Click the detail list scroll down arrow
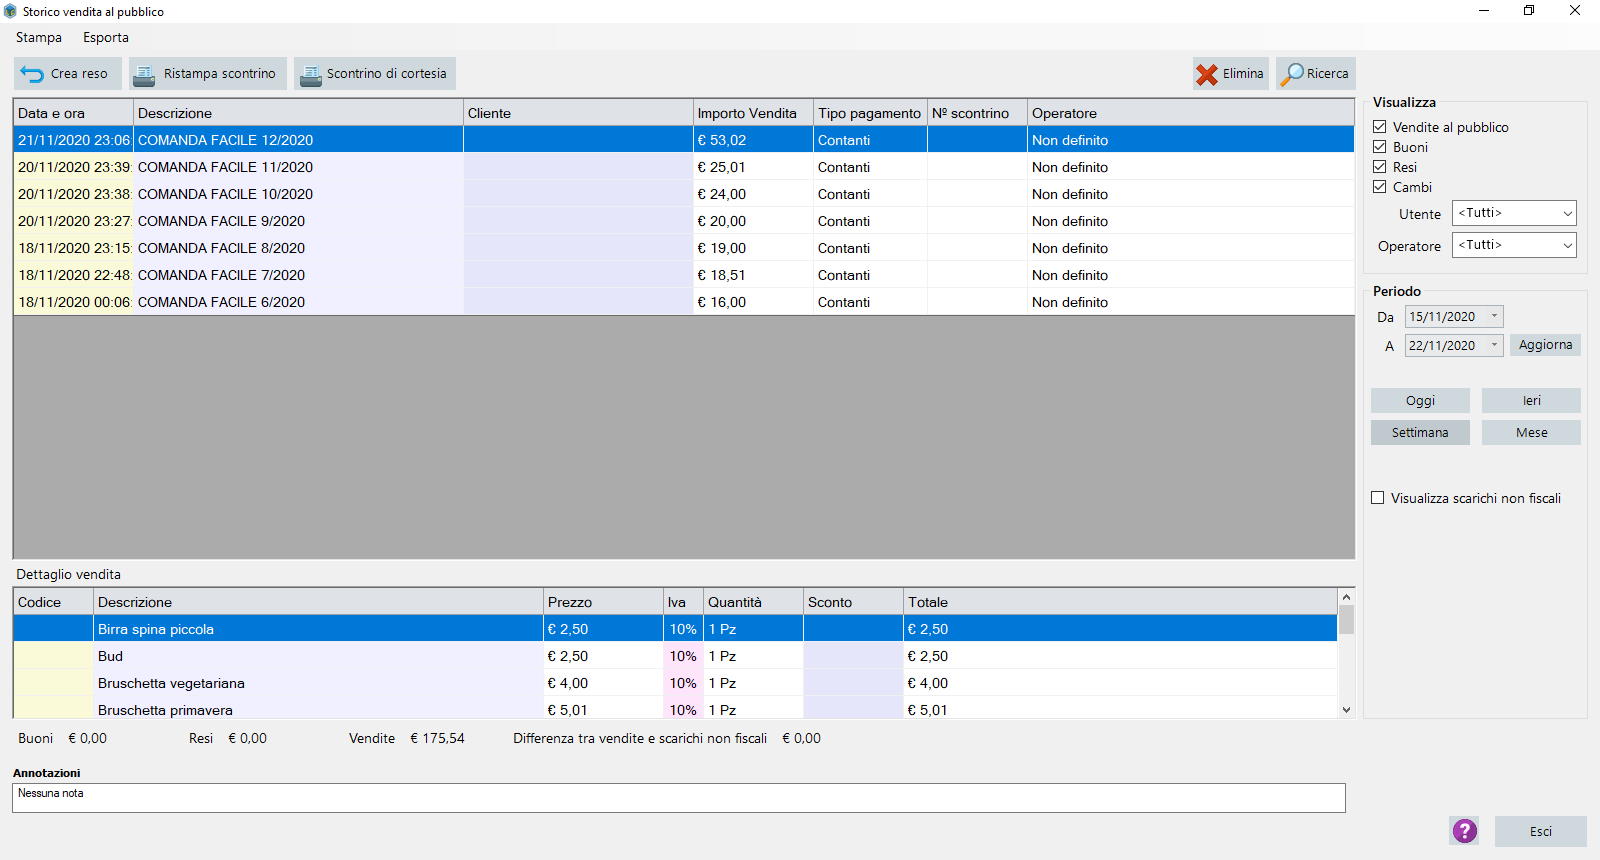 point(1346,710)
